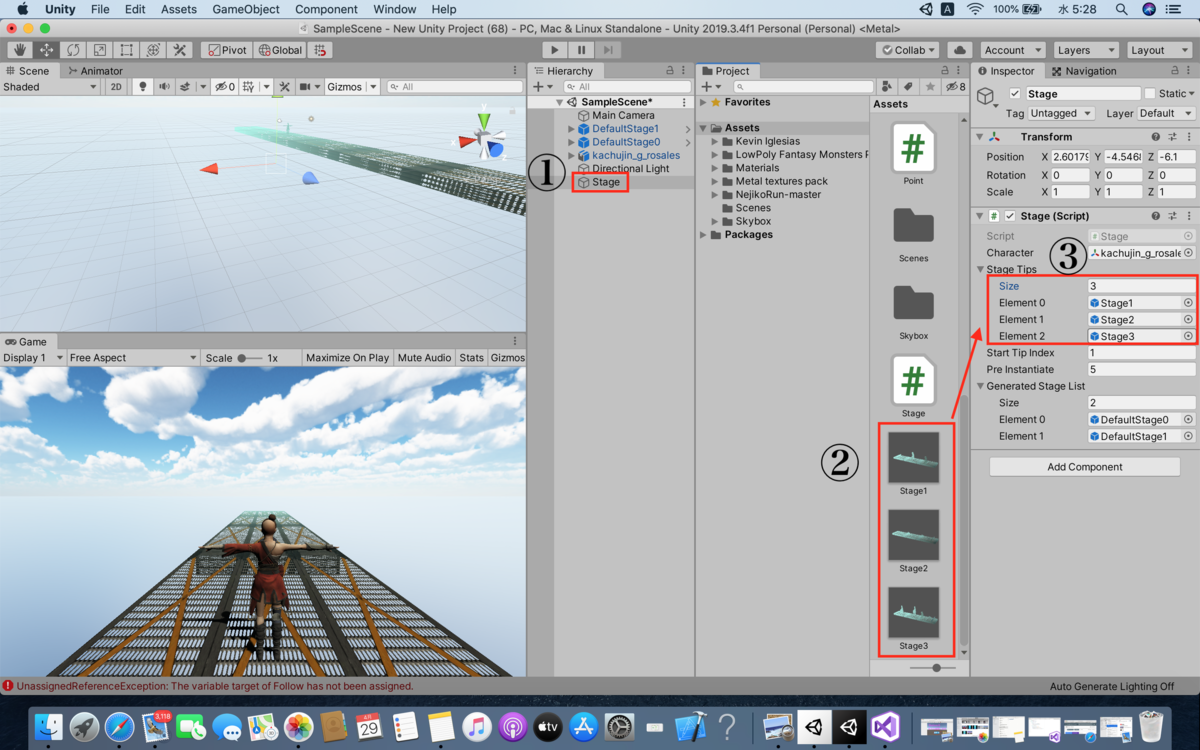Toggle 2D view mode in the Scene
This screenshot has height=750, width=1200.
point(116,87)
